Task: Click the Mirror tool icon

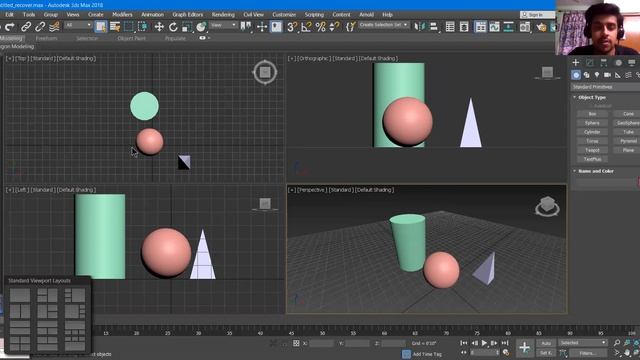Action: [419, 27]
